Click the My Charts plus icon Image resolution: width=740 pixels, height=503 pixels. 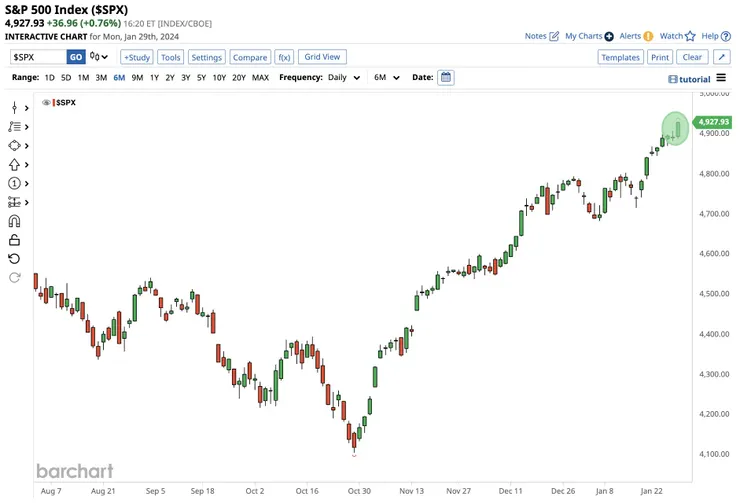pyautogui.click(x=609, y=36)
